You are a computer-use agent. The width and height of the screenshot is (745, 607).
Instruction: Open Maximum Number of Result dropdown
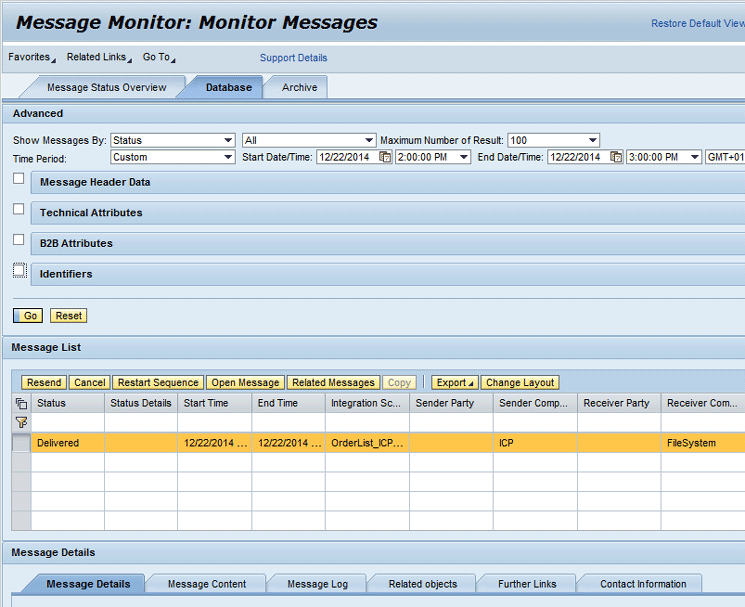pyautogui.click(x=553, y=141)
